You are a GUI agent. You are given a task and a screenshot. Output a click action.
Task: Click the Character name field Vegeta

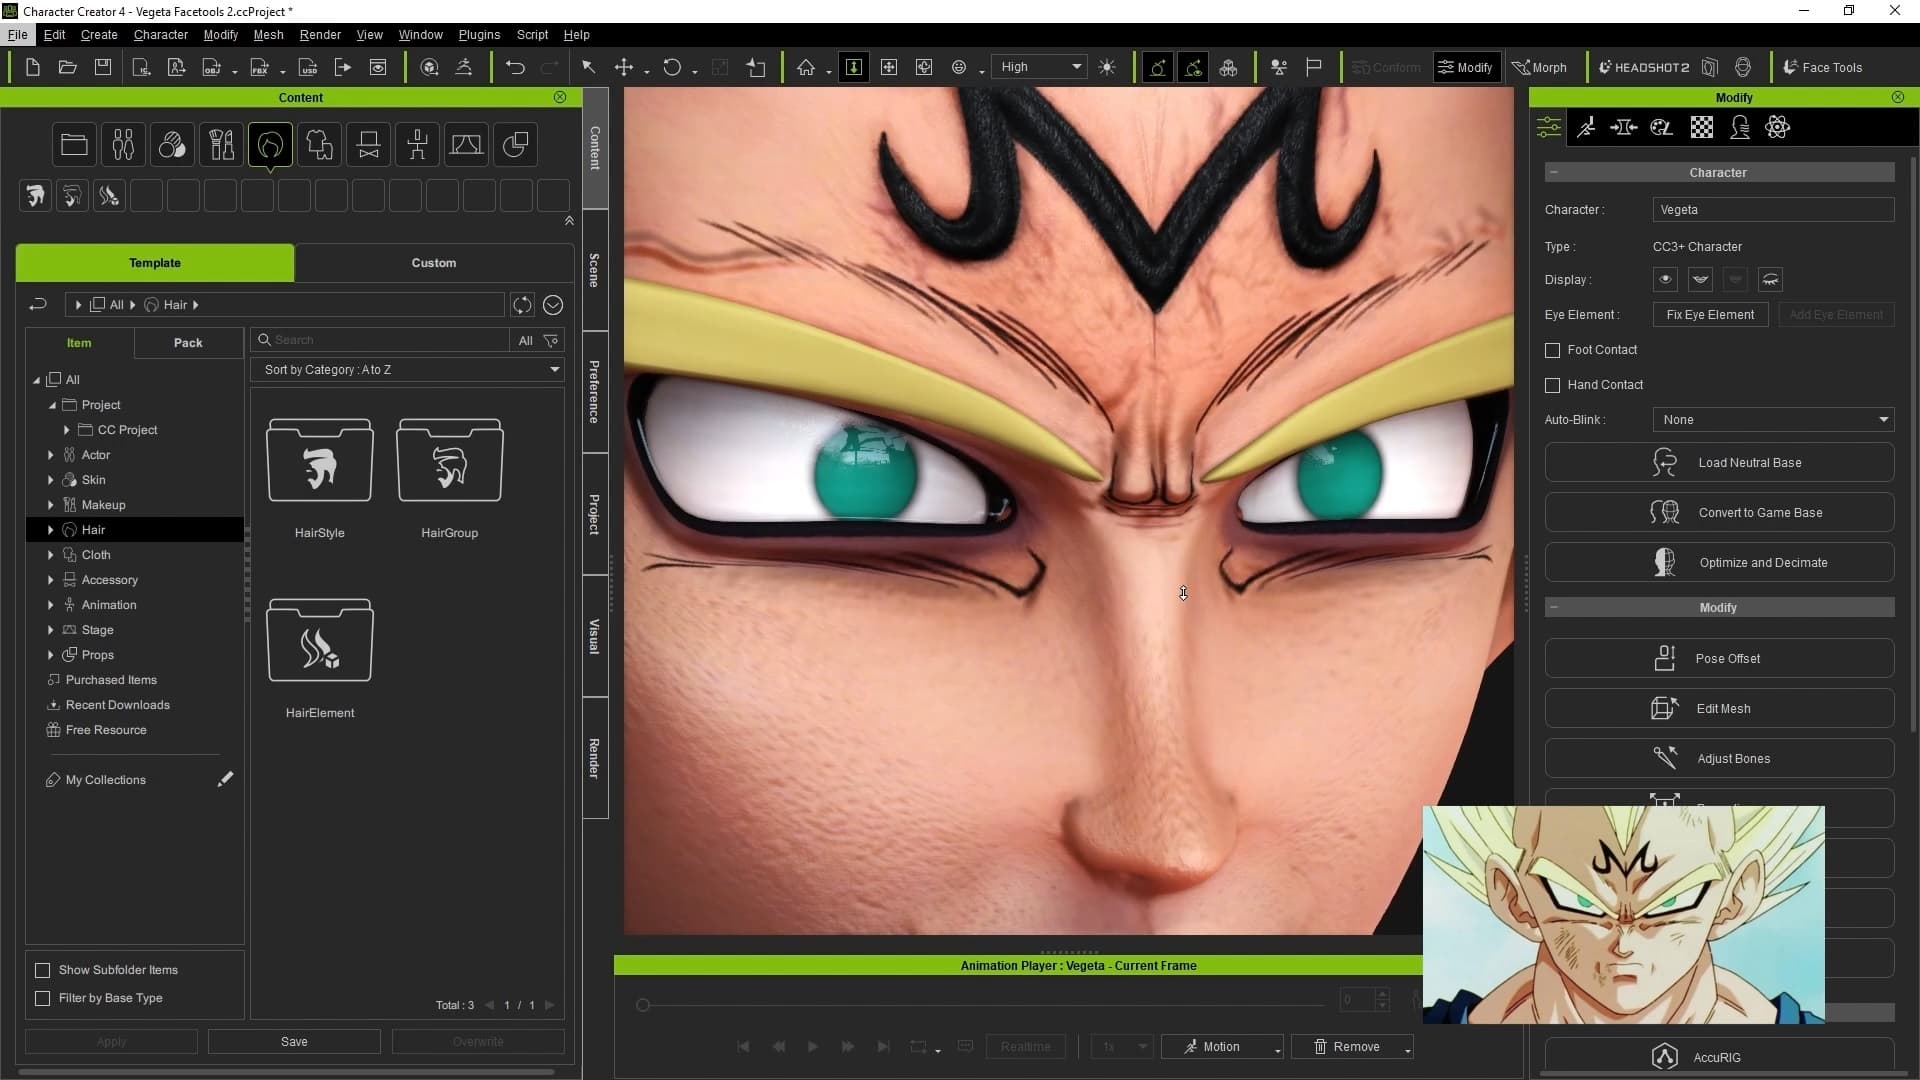[1773, 210]
